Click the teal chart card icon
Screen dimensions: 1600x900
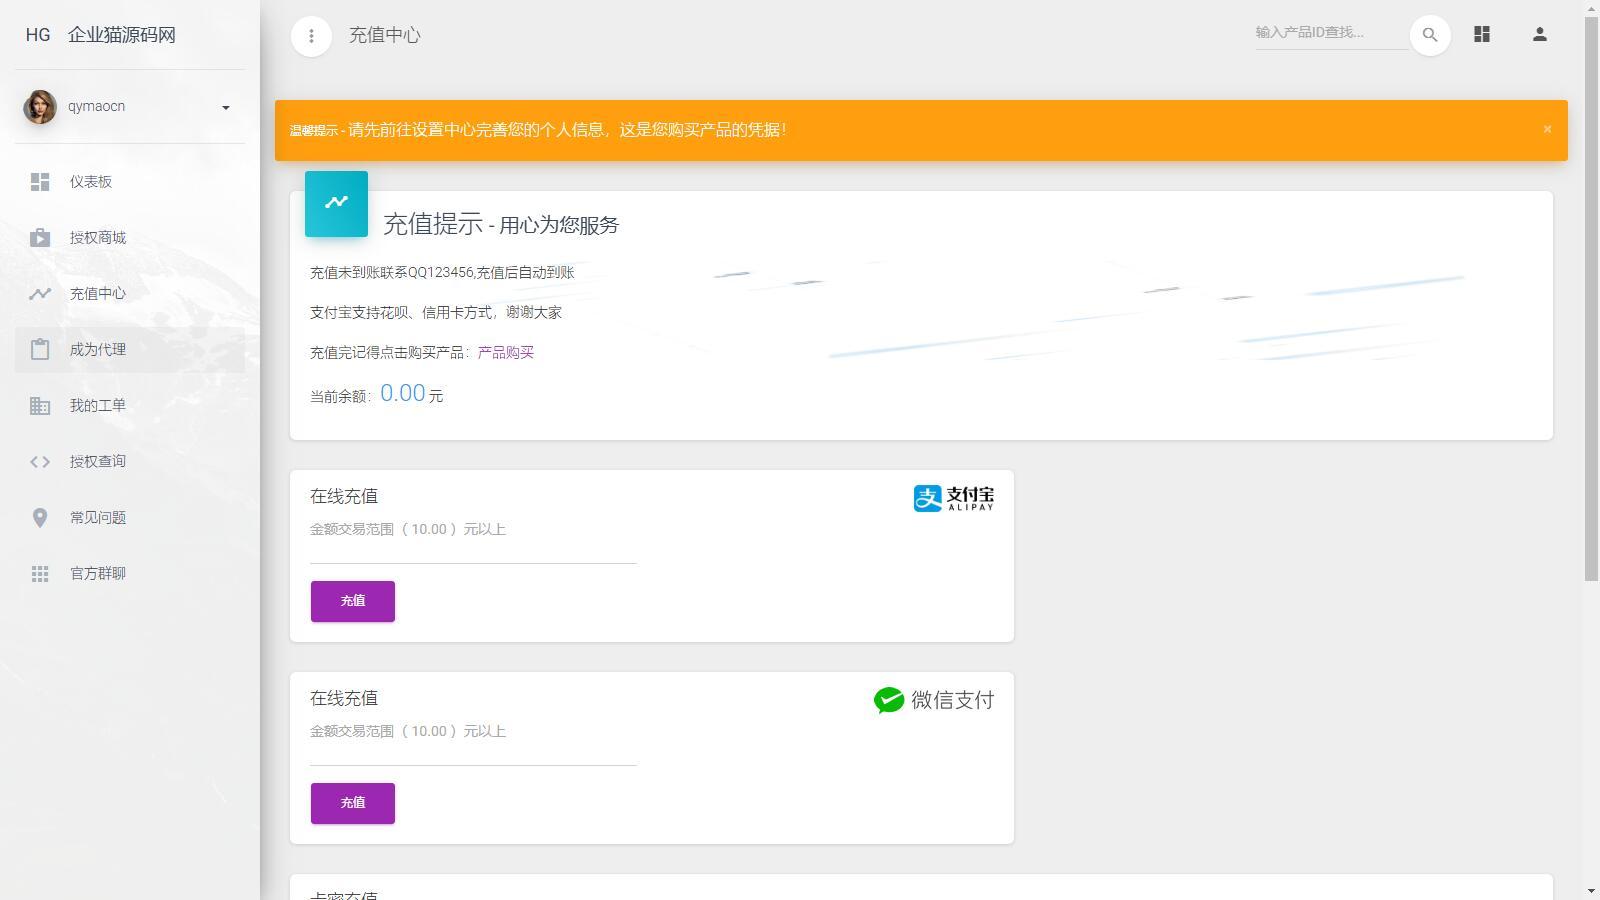pyautogui.click(x=336, y=203)
